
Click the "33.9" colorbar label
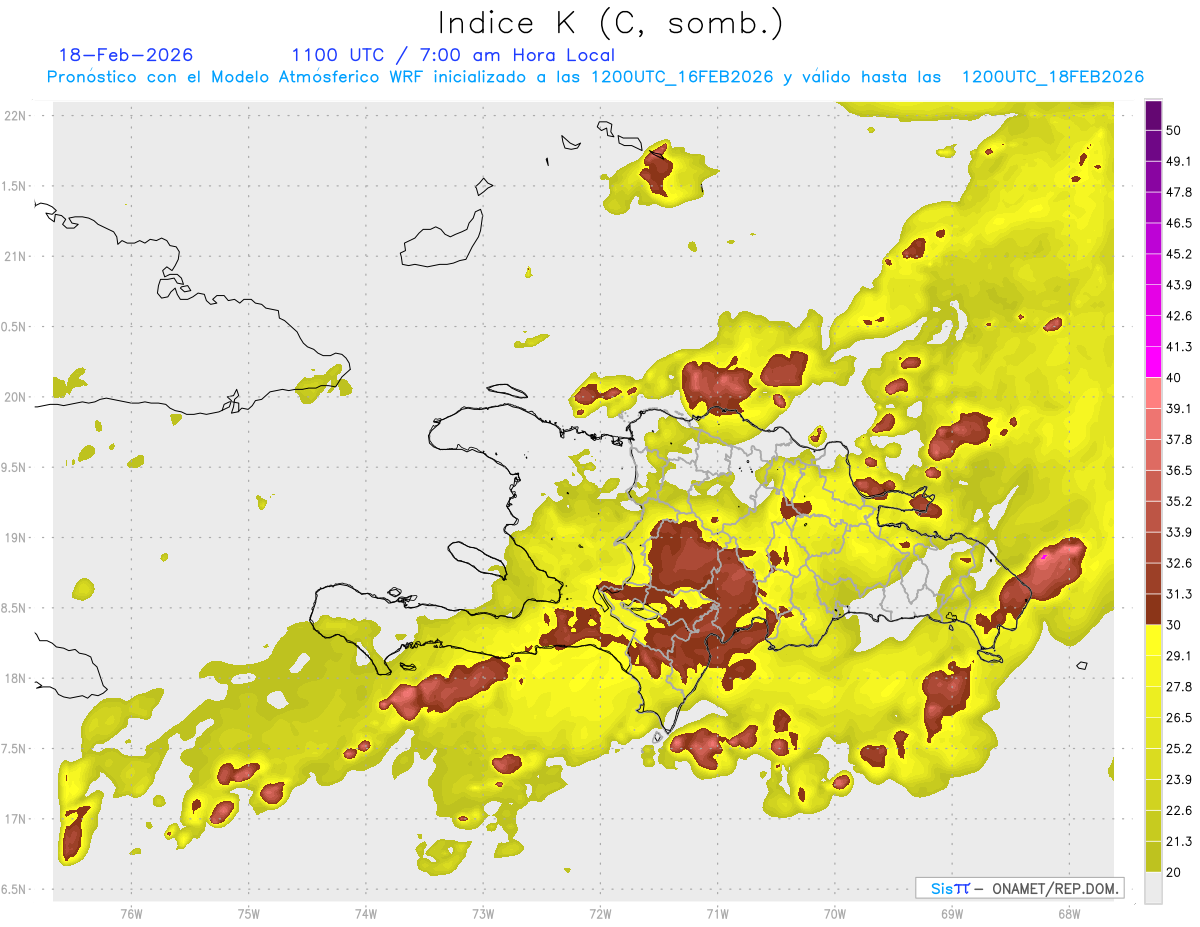[1180, 532]
